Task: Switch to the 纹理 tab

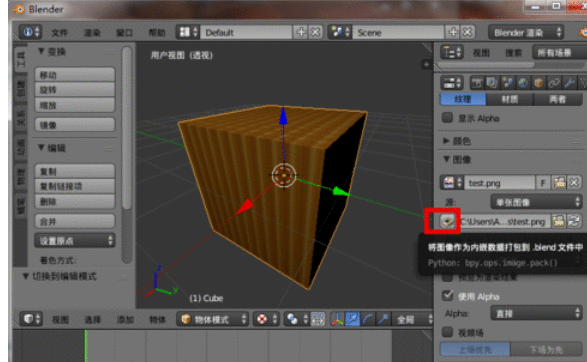Action: 463,99
